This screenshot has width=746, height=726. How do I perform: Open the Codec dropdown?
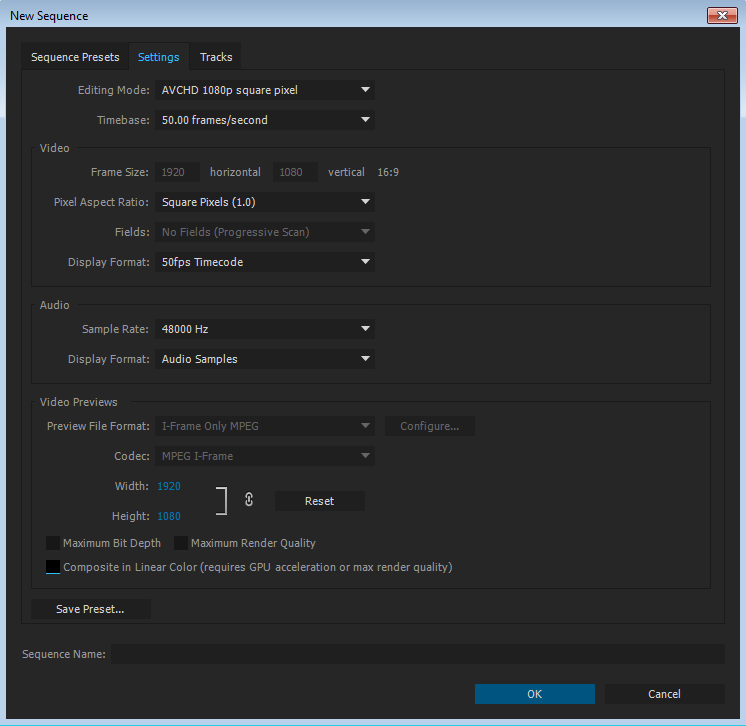(x=265, y=456)
